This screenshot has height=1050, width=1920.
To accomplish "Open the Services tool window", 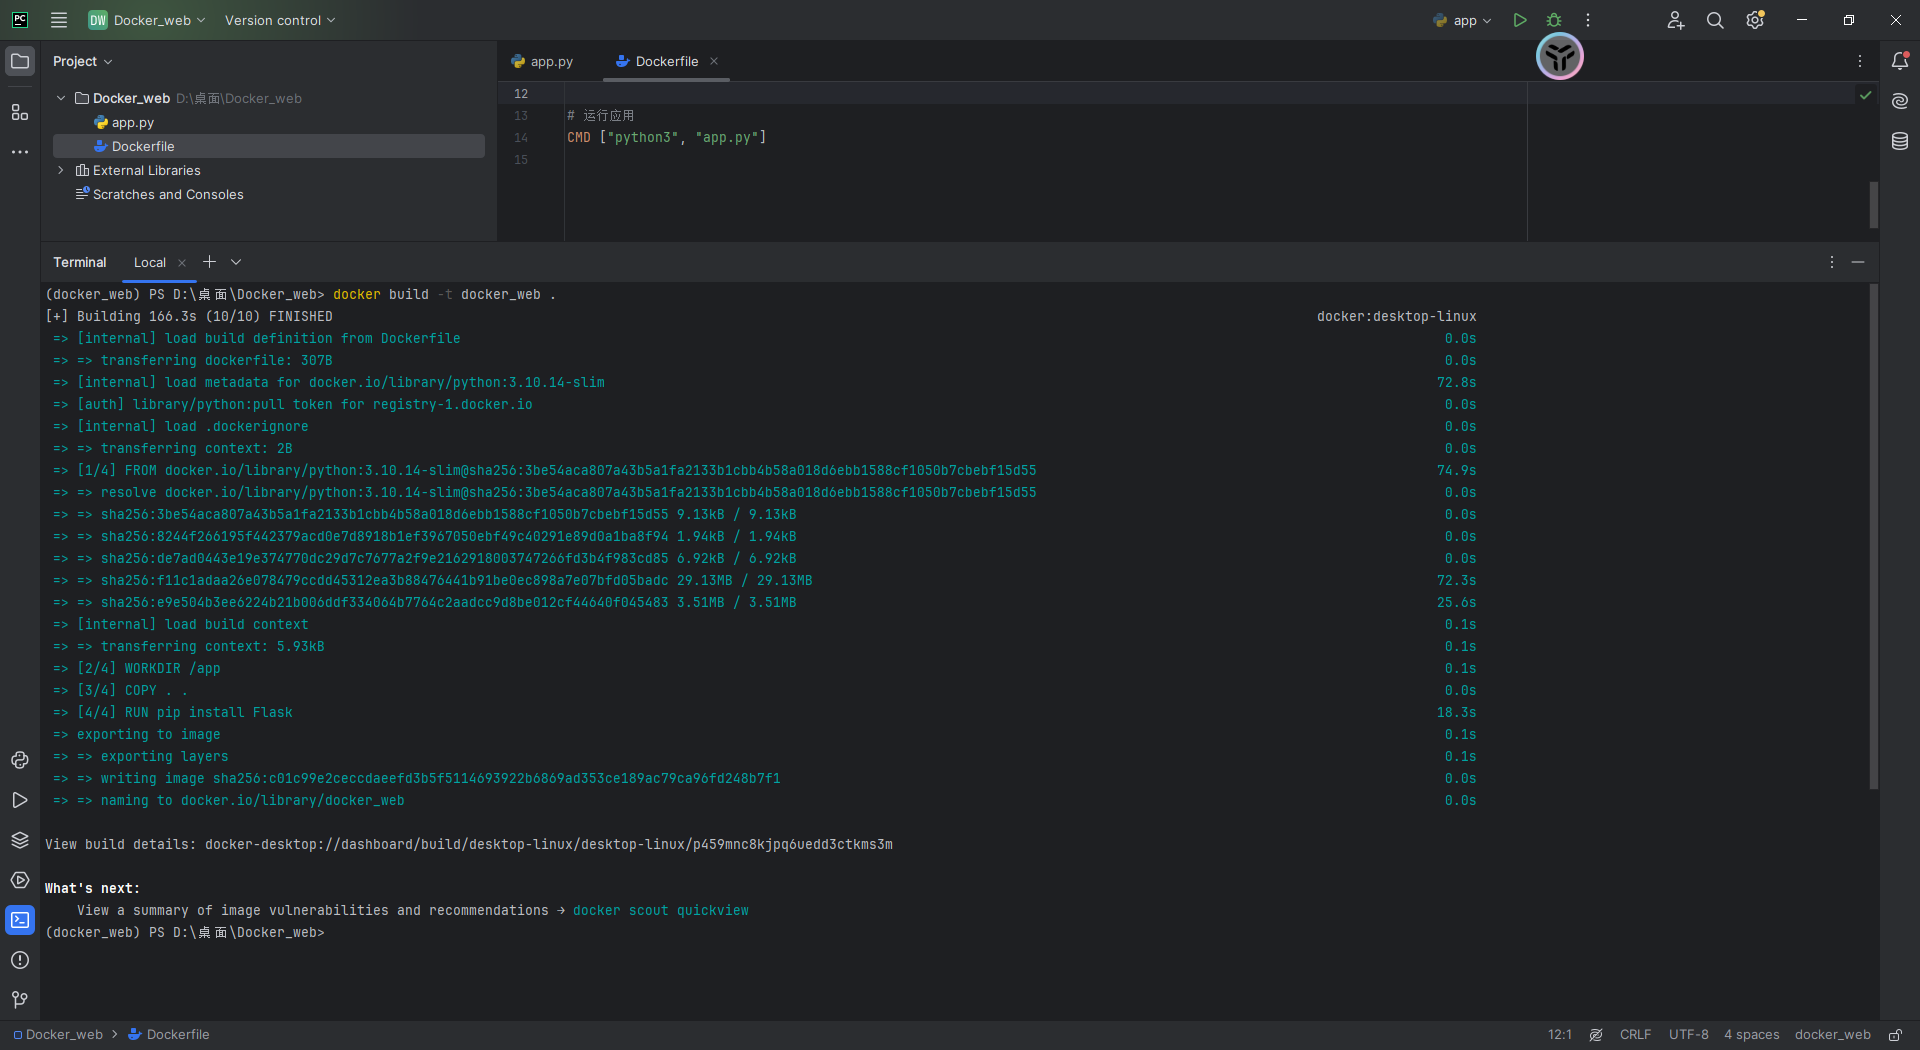I will [x=20, y=880].
